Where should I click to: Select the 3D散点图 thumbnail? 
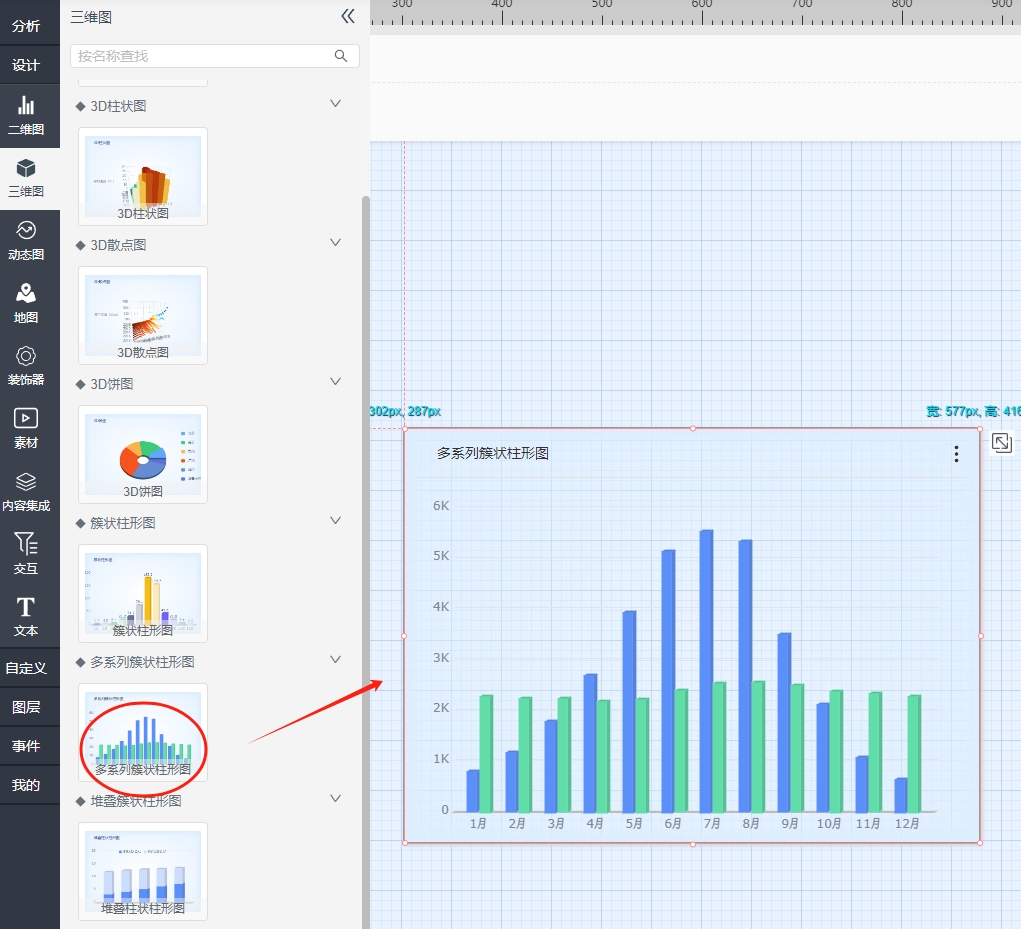click(x=143, y=315)
